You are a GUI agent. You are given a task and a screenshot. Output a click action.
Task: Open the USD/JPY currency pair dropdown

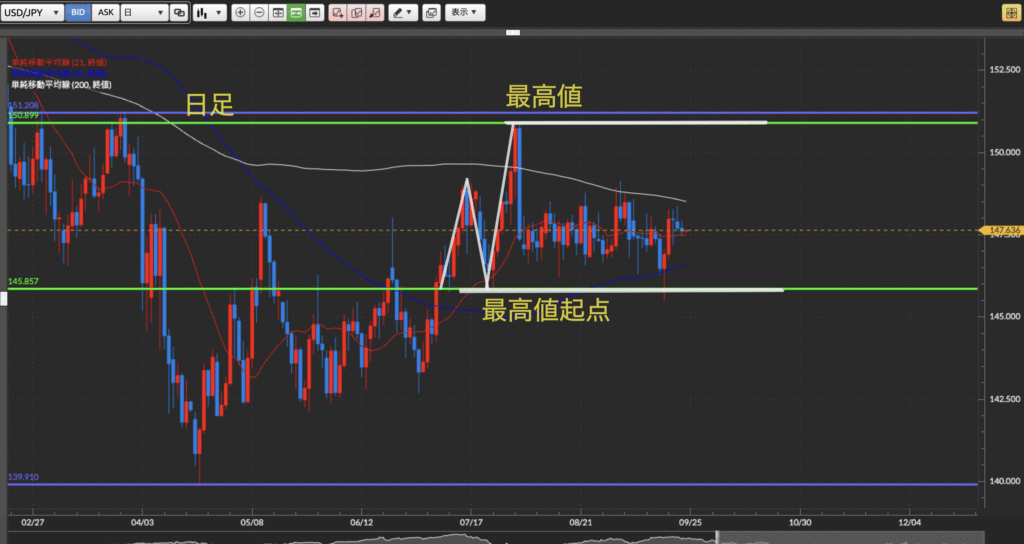pyautogui.click(x=32, y=13)
